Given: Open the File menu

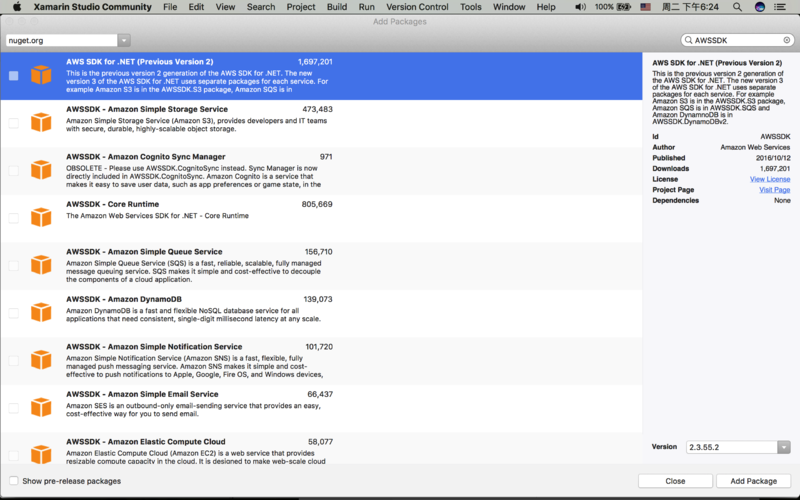Looking at the screenshot, I should pos(170,7).
